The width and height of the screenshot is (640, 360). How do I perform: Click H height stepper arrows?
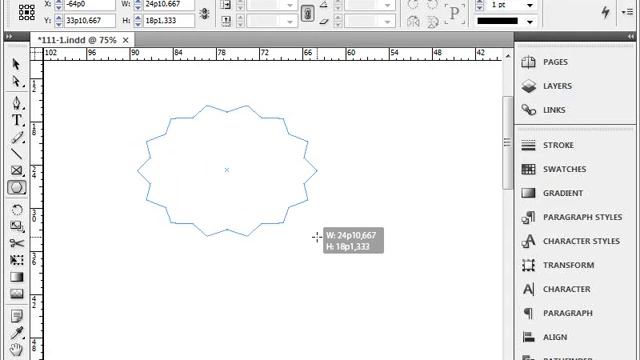[x=138, y=21]
